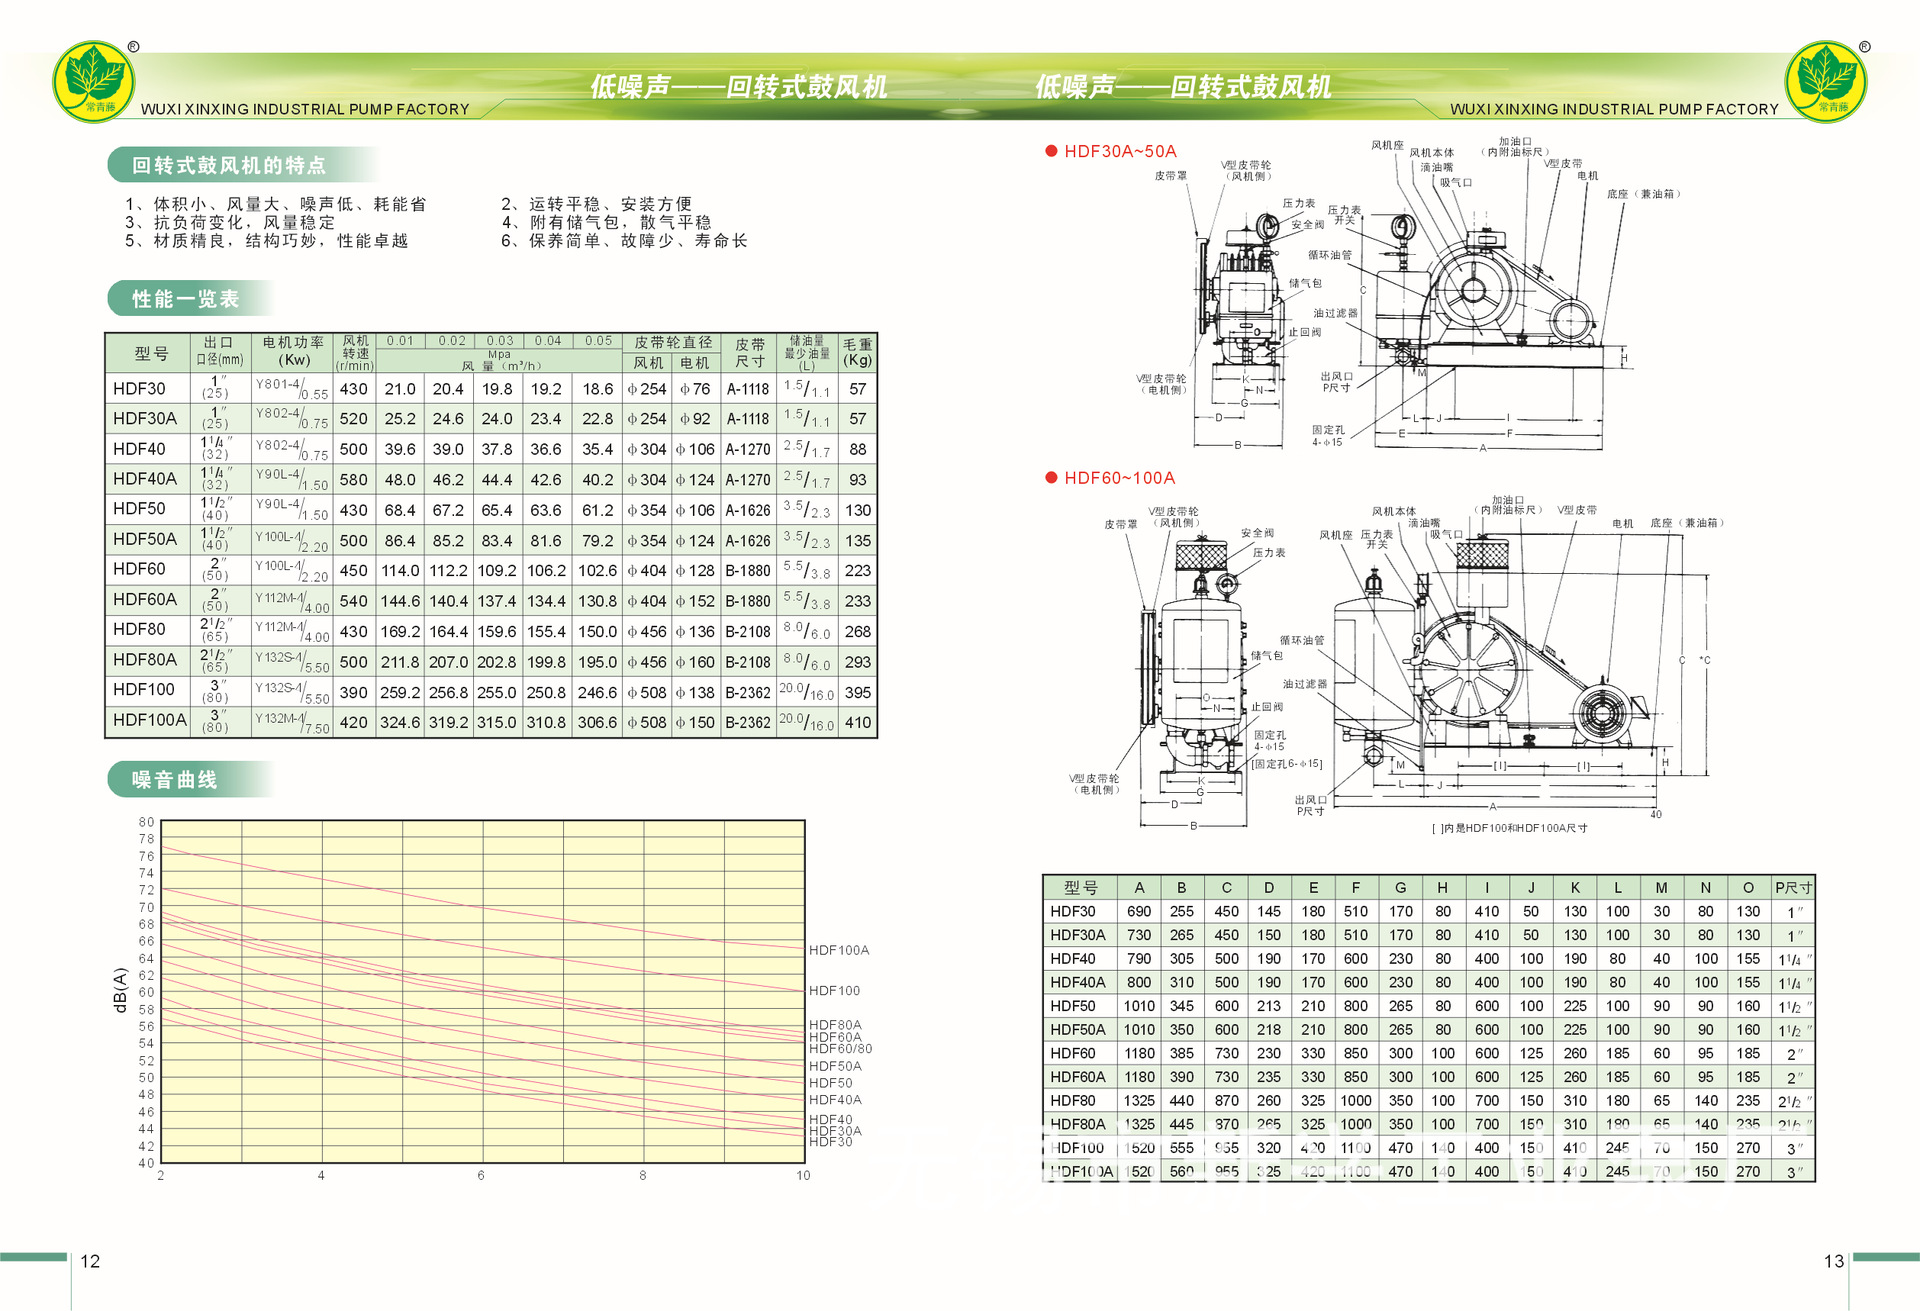The image size is (1920, 1311).
Task: Click the 出口口径(mm) column header
Action: click(218, 352)
